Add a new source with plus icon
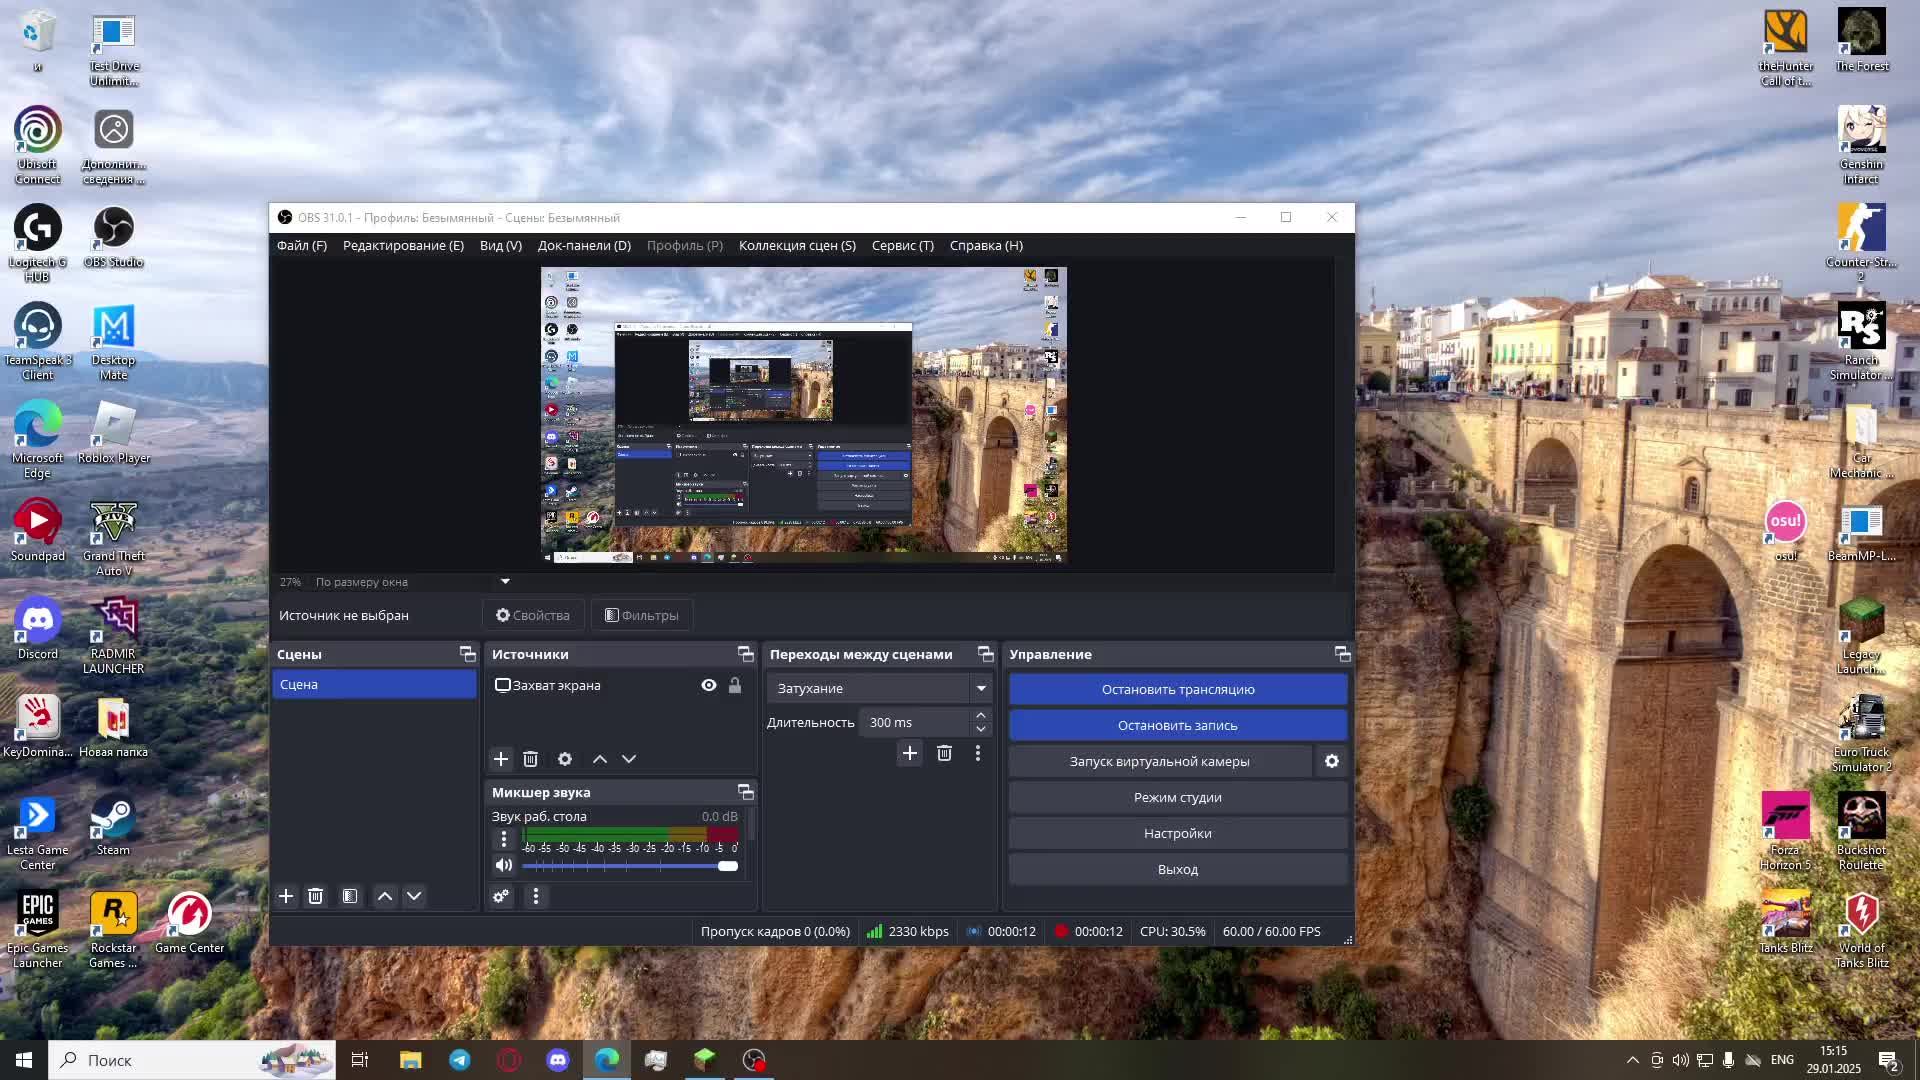Image resolution: width=1920 pixels, height=1080 pixels. click(x=501, y=759)
